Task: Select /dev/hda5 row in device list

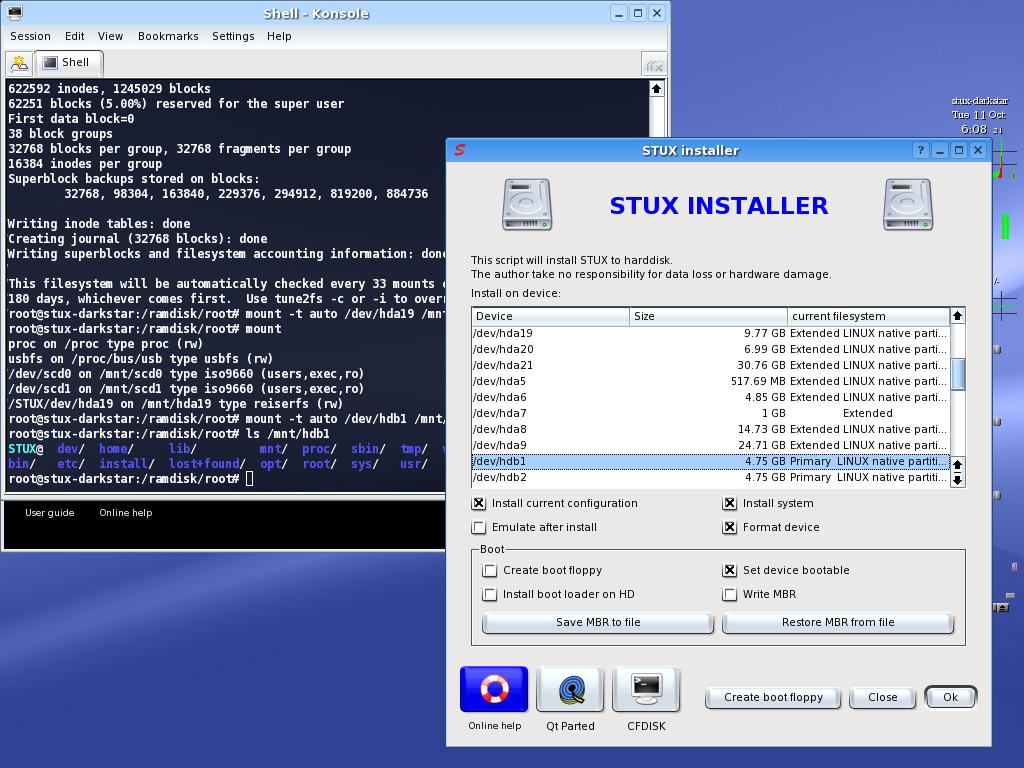Action: [710, 381]
